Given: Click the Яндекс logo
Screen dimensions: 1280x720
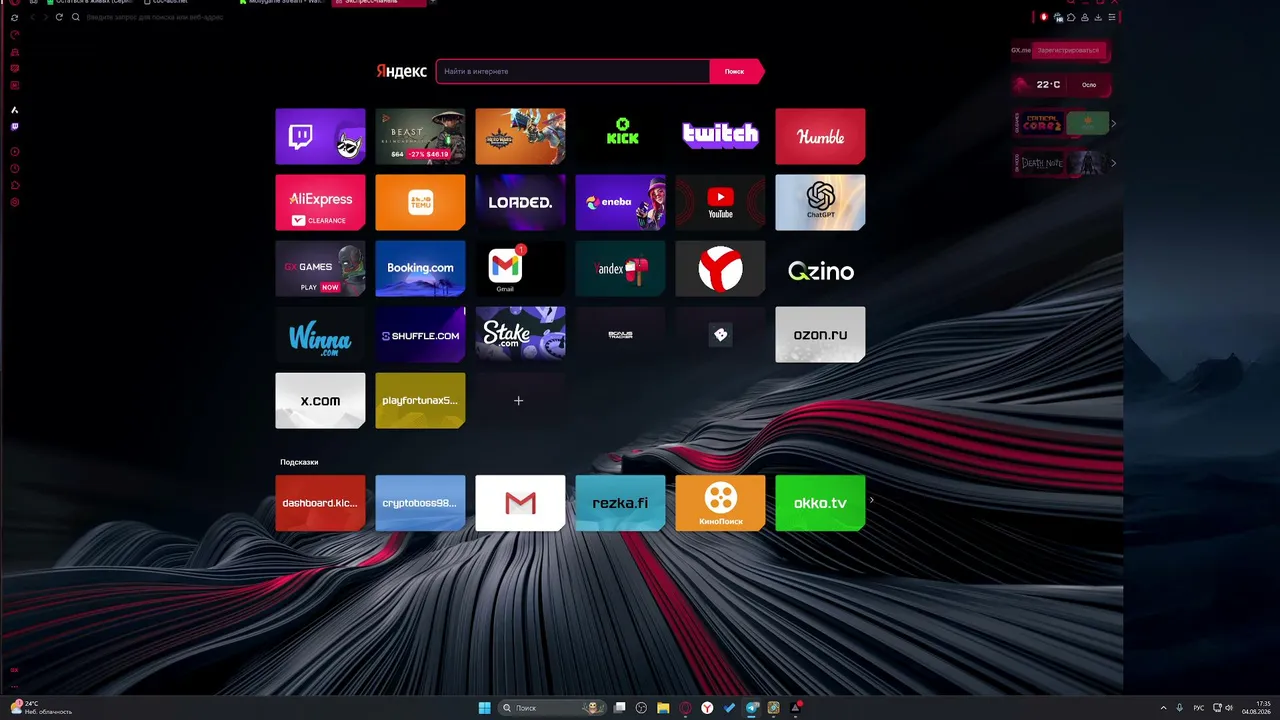Looking at the screenshot, I should 401,71.
